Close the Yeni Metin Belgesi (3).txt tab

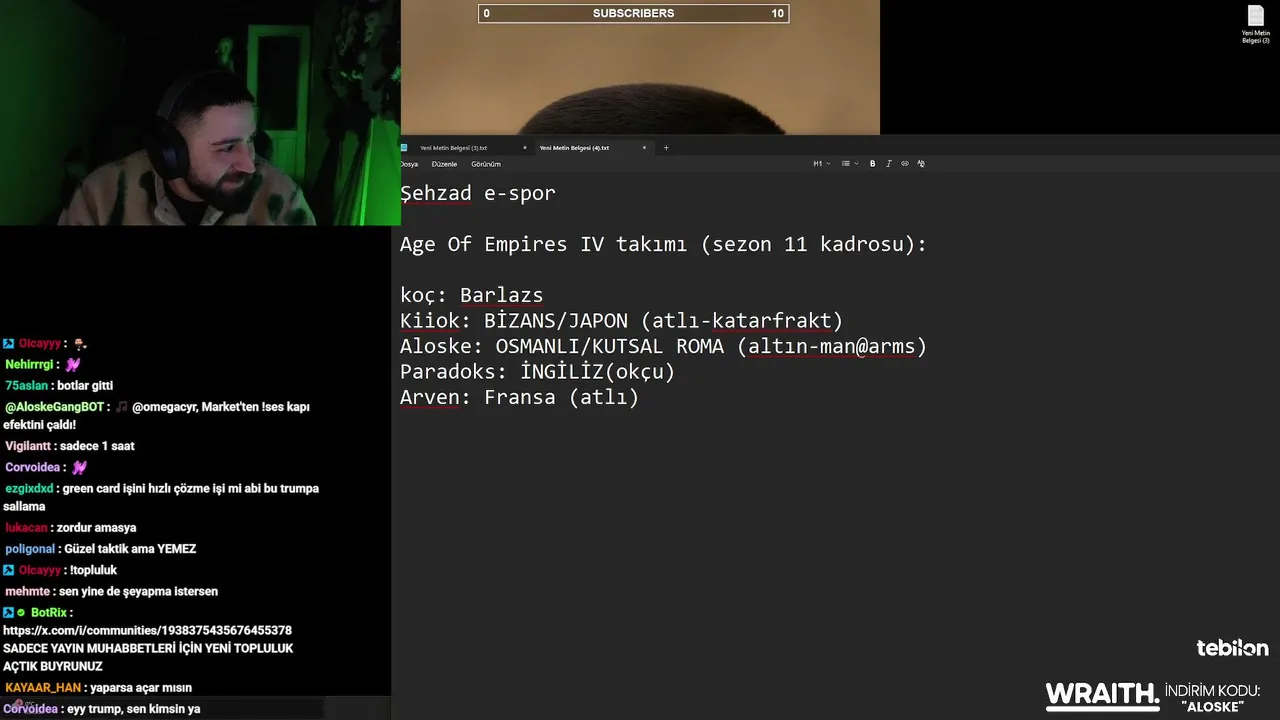[524, 148]
